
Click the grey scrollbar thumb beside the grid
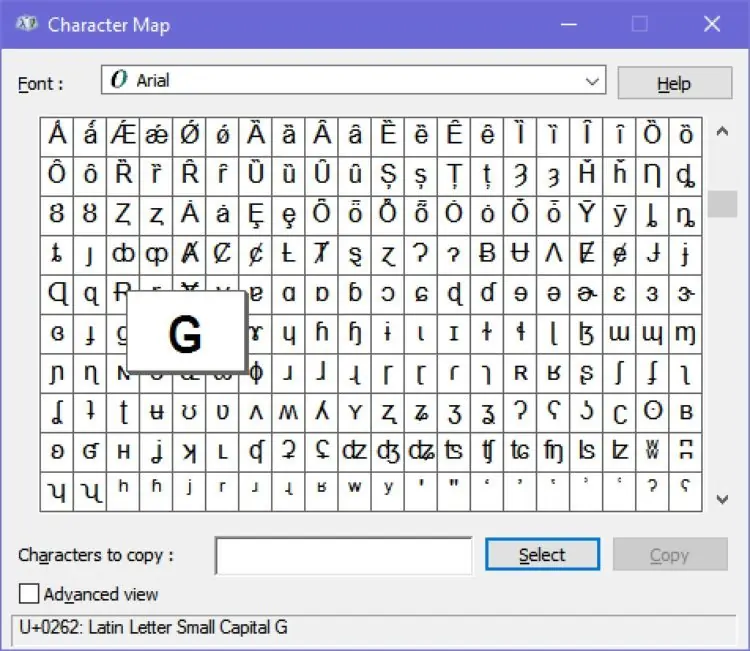pyautogui.click(x=722, y=204)
